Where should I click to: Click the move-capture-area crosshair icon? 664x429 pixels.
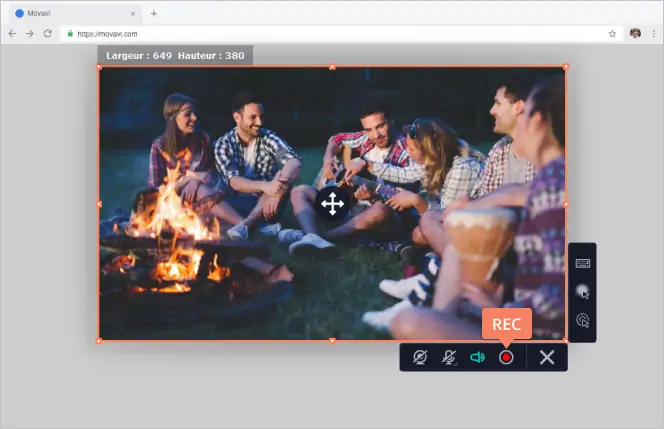click(332, 204)
